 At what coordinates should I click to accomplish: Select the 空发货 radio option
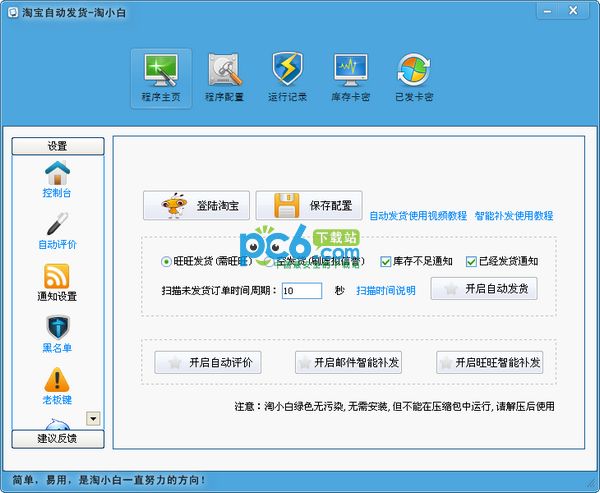(268, 262)
